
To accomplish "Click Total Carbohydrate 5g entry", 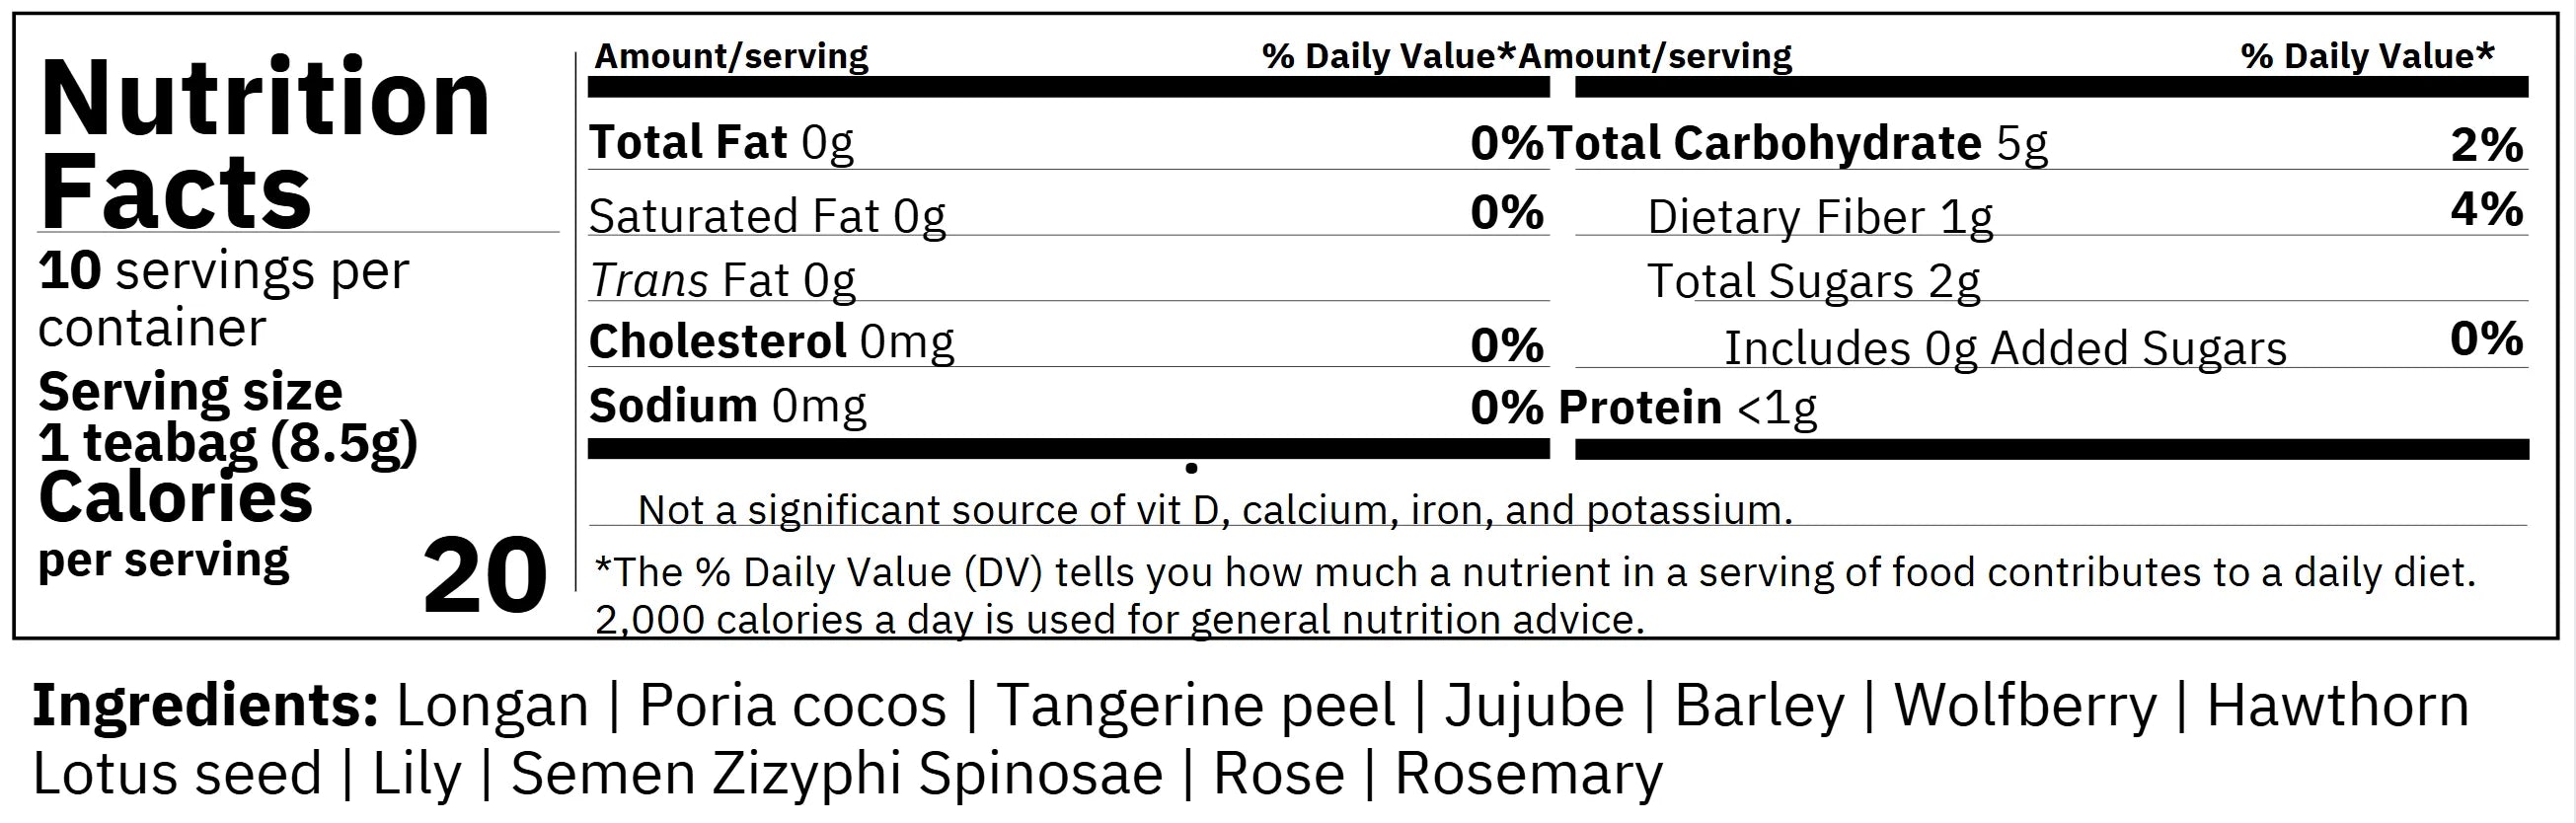I will pyautogui.click(x=1797, y=144).
